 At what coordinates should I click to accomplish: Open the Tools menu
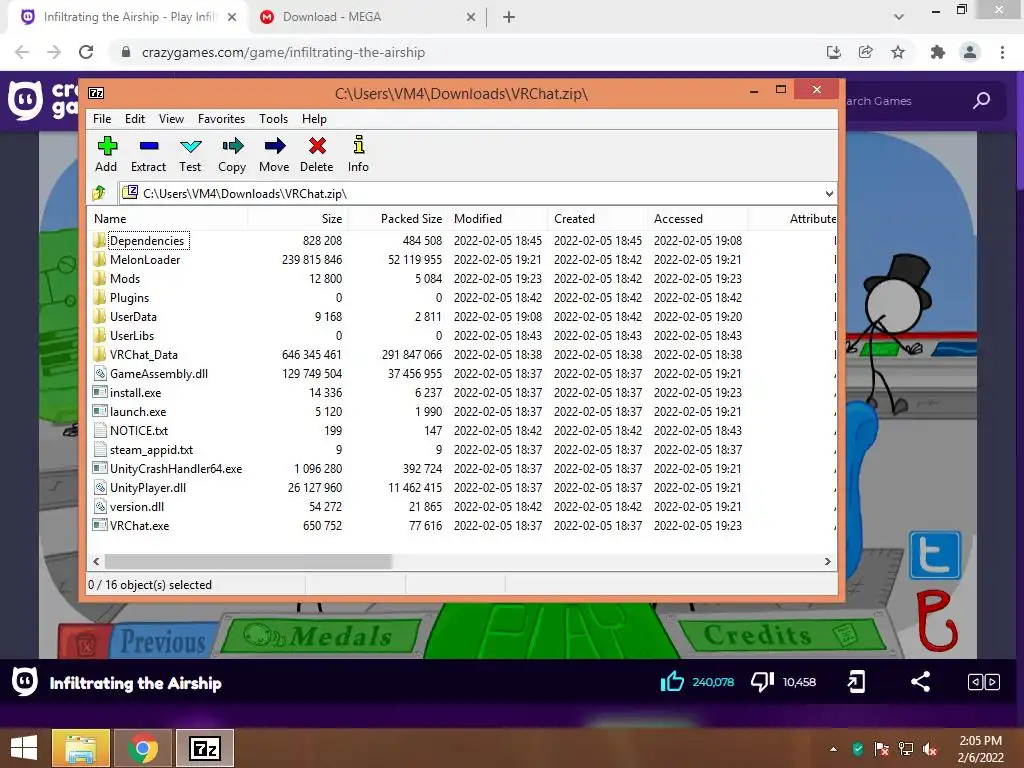pyautogui.click(x=273, y=119)
